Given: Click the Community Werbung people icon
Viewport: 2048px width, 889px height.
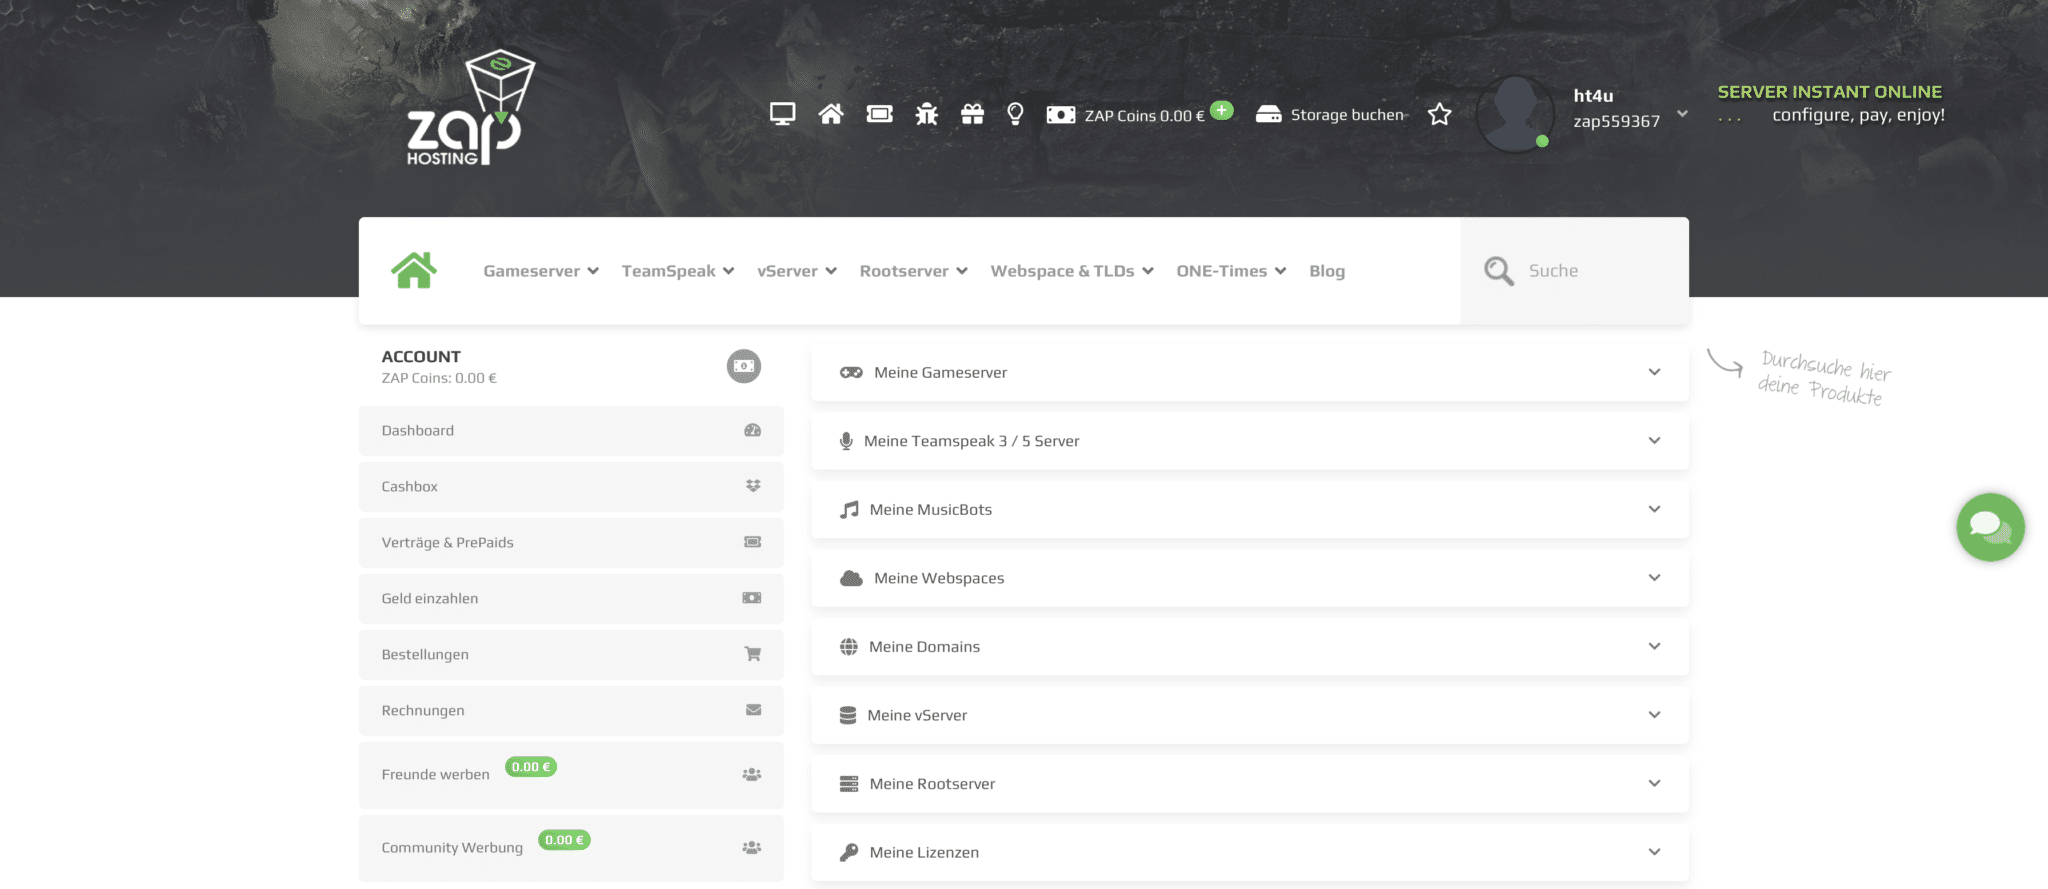Looking at the screenshot, I should tap(752, 847).
